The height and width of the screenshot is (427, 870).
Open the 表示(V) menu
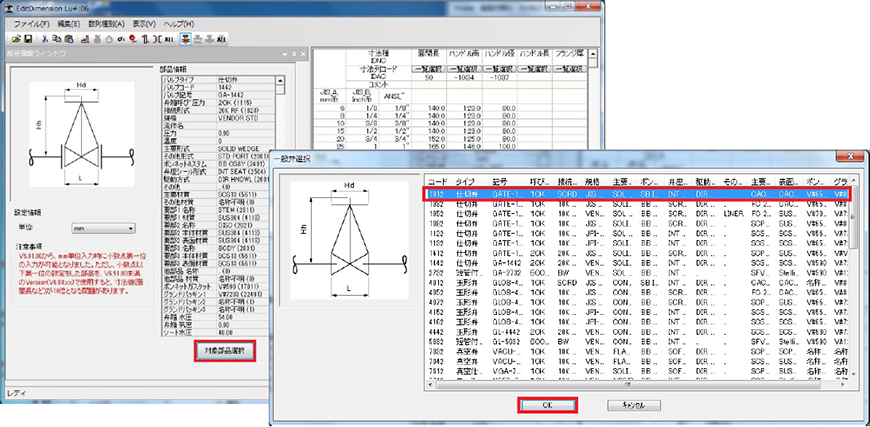(144, 24)
